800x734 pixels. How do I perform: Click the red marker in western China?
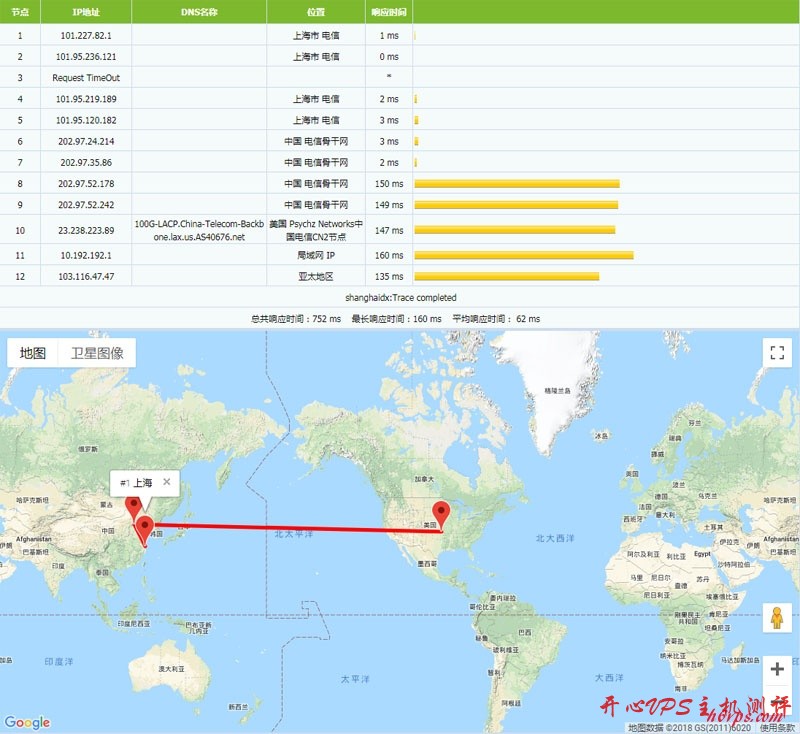[x=133, y=504]
